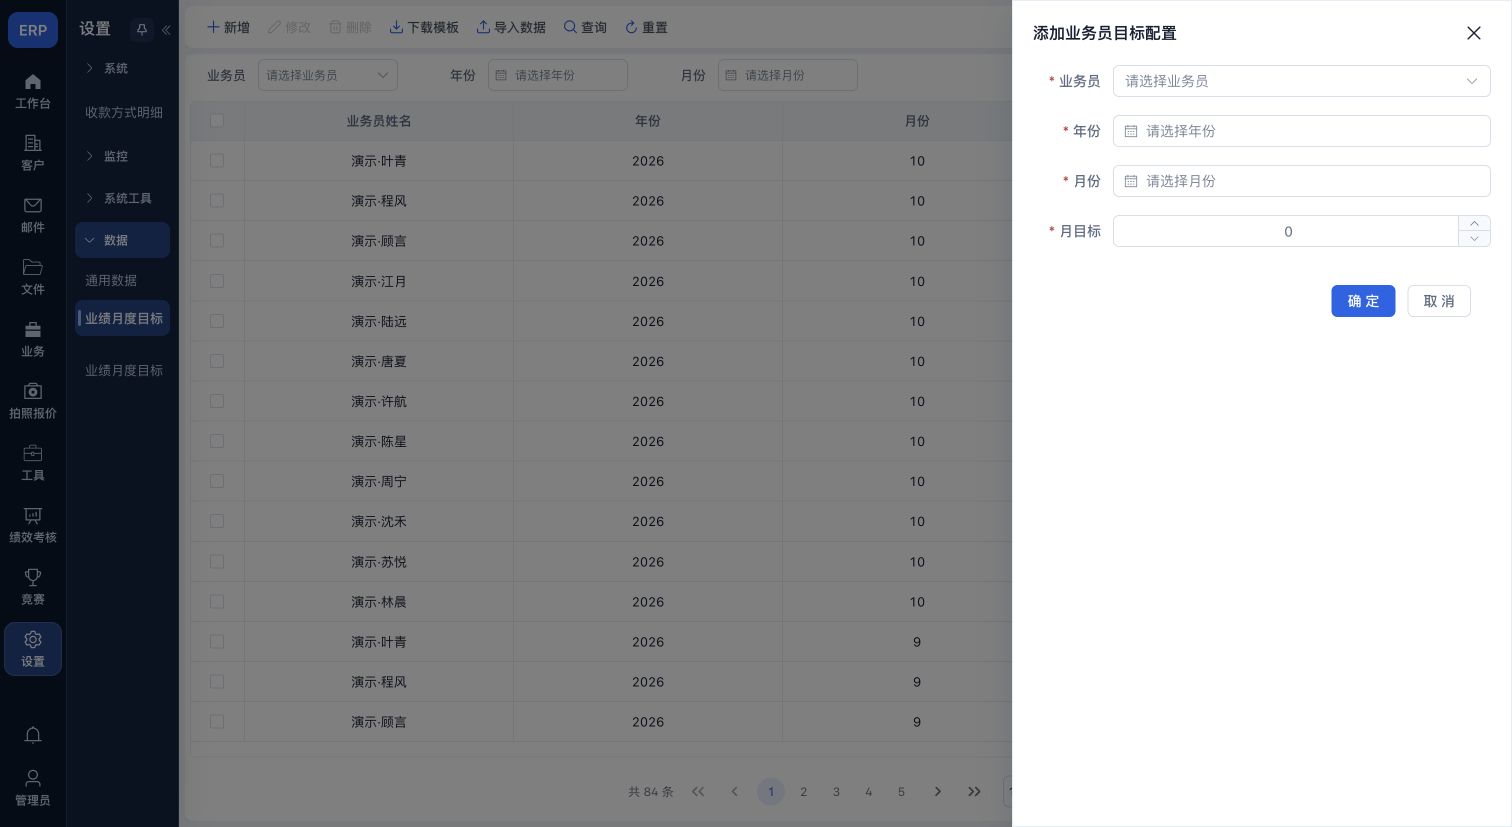Screen dimensions: 1512x827
Task: Click the 年份 date field in drawer
Action: point(1301,131)
